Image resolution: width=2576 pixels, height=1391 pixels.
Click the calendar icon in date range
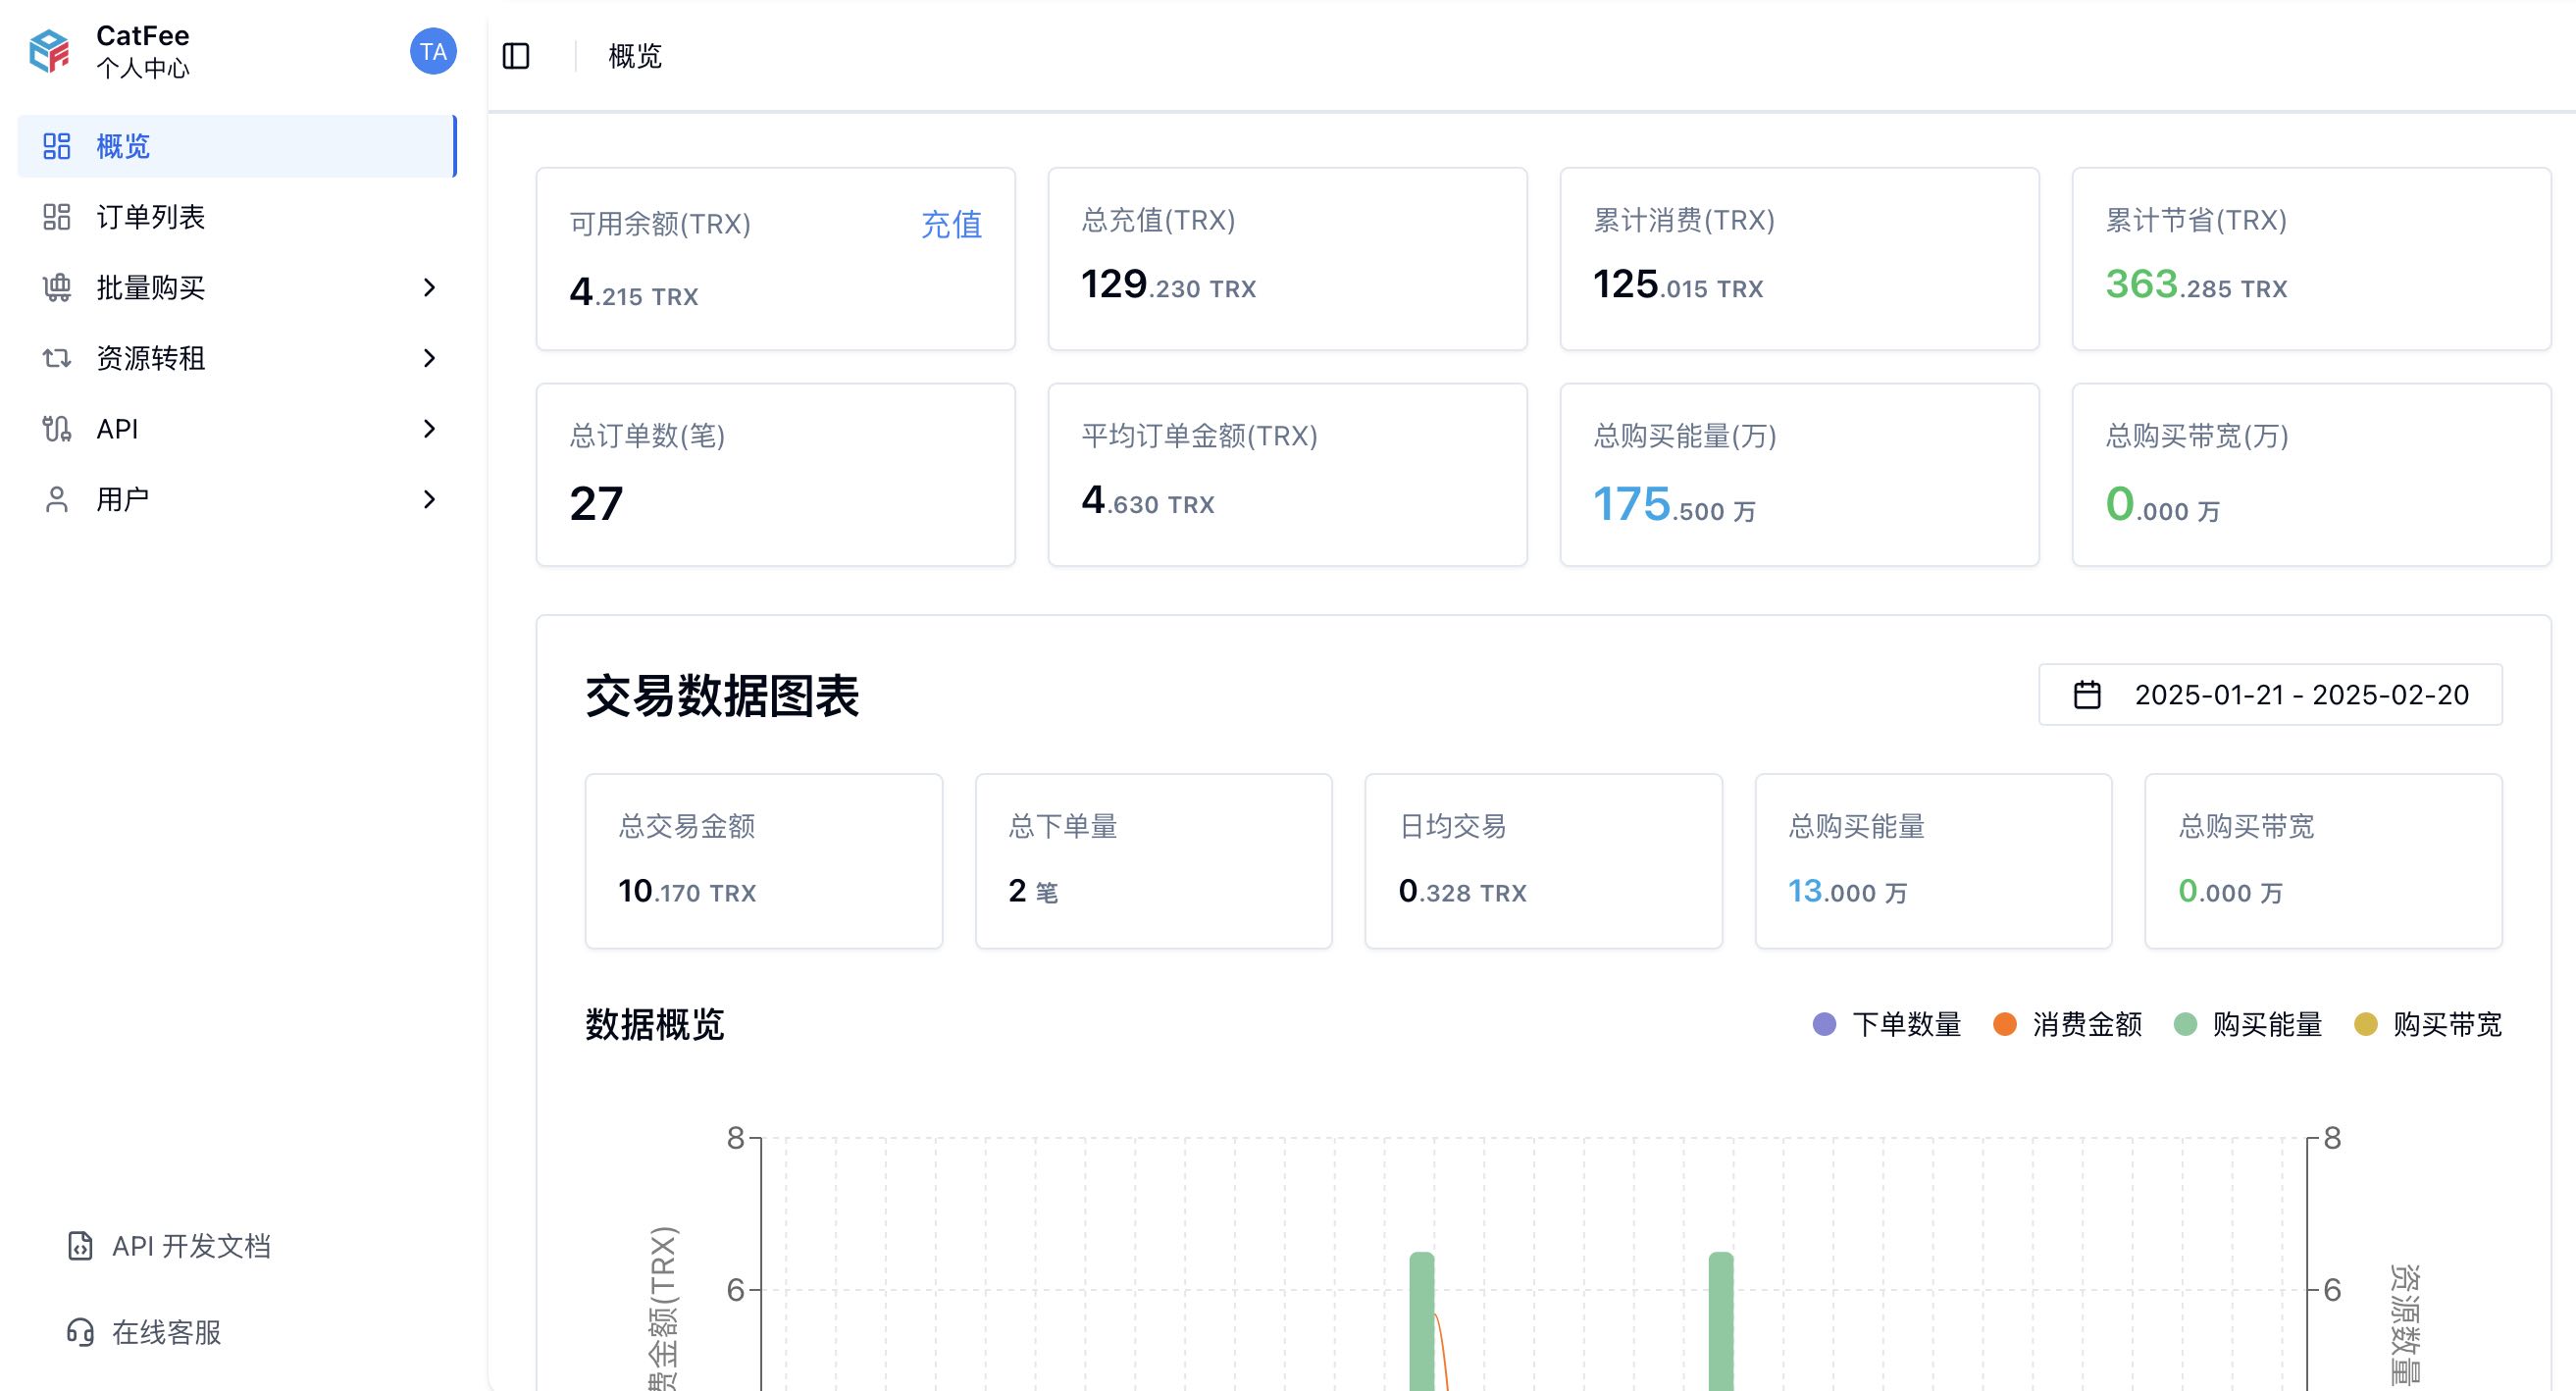[2087, 694]
